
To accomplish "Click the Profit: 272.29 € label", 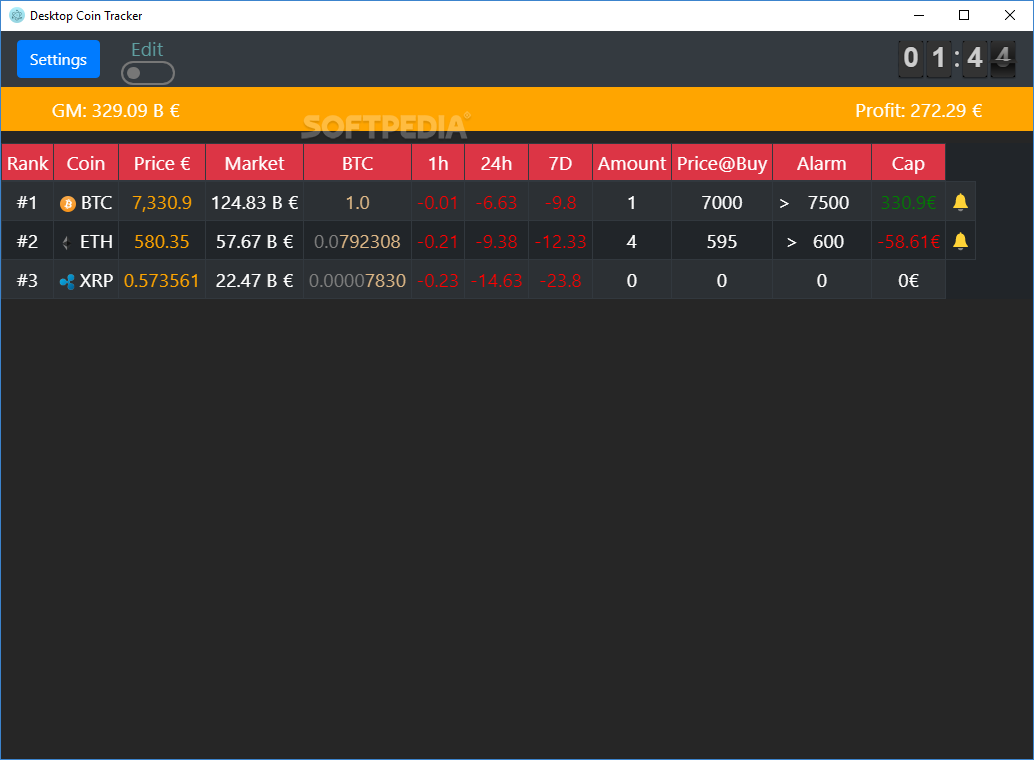I will [919, 110].
